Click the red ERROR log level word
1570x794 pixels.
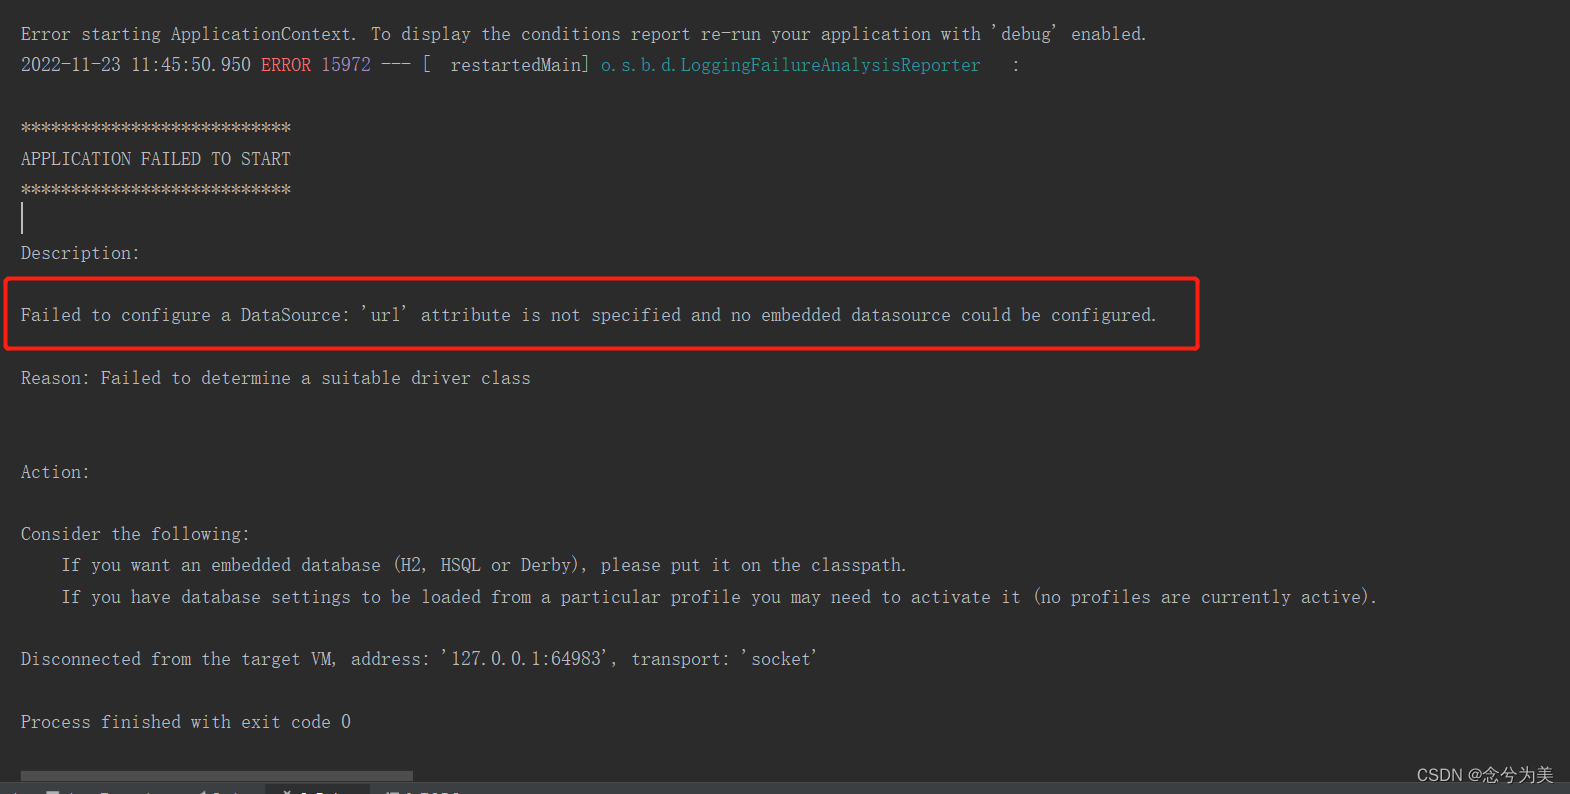(286, 65)
